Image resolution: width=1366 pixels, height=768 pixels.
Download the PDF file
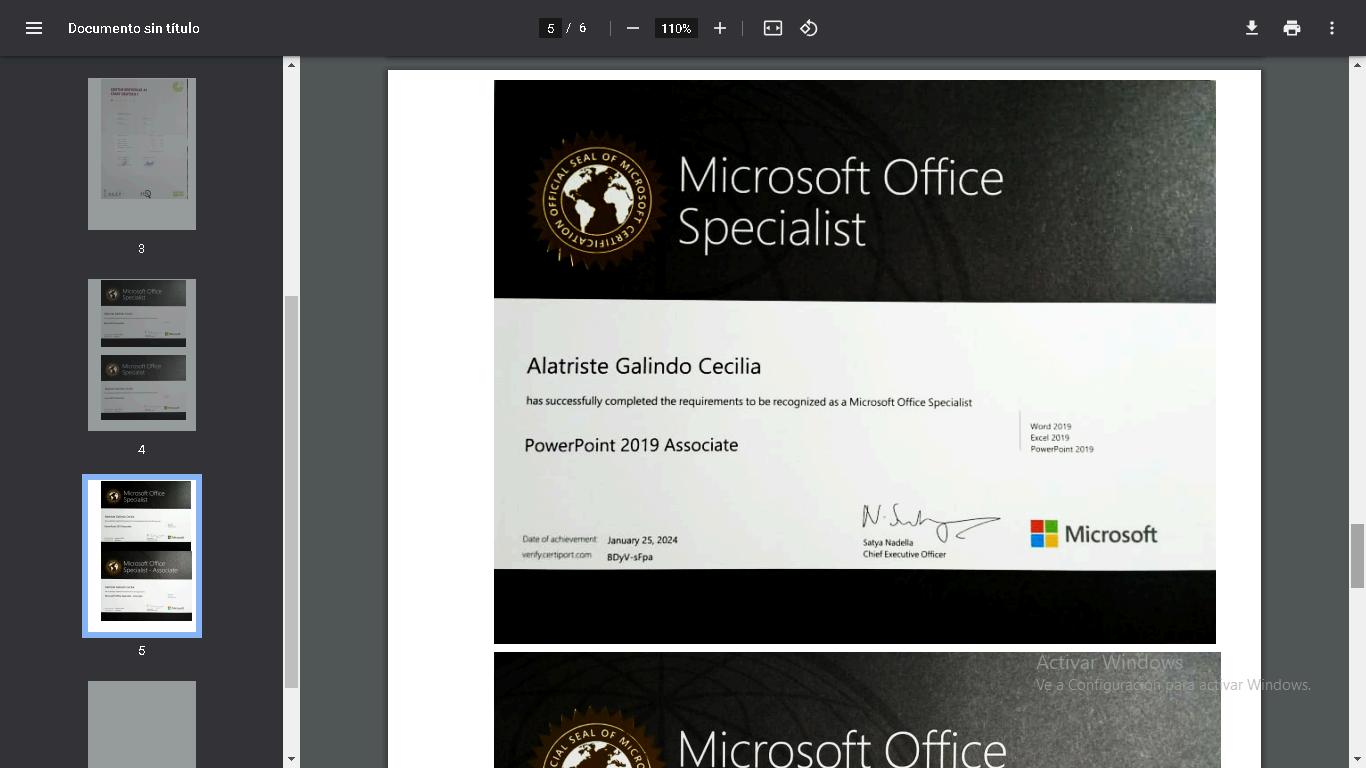pos(1251,28)
